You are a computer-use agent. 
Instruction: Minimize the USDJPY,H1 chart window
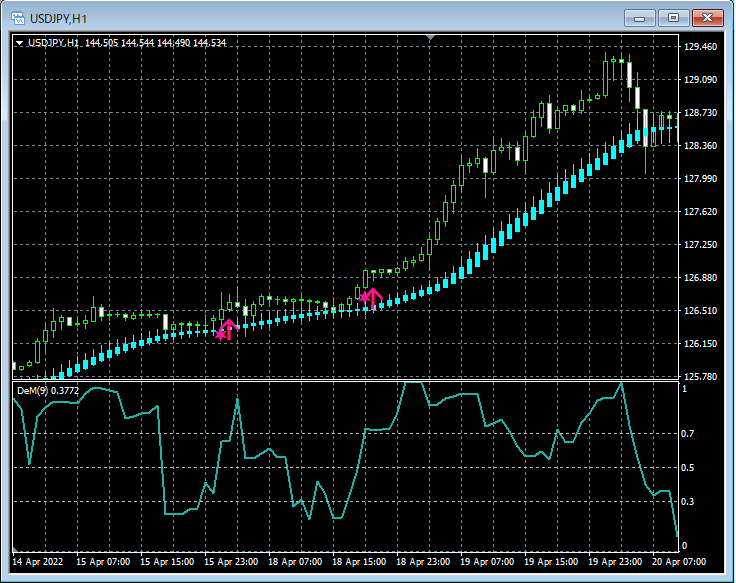click(x=639, y=18)
